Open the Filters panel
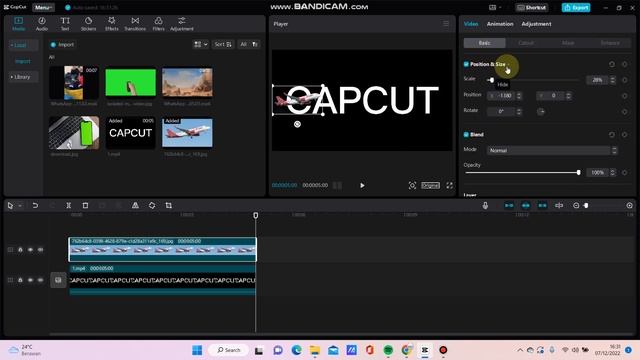 pos(158,24)
